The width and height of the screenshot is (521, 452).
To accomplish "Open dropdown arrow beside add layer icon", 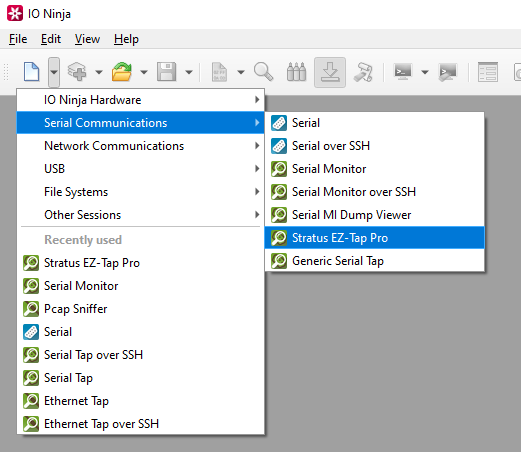I will (99, 72).
